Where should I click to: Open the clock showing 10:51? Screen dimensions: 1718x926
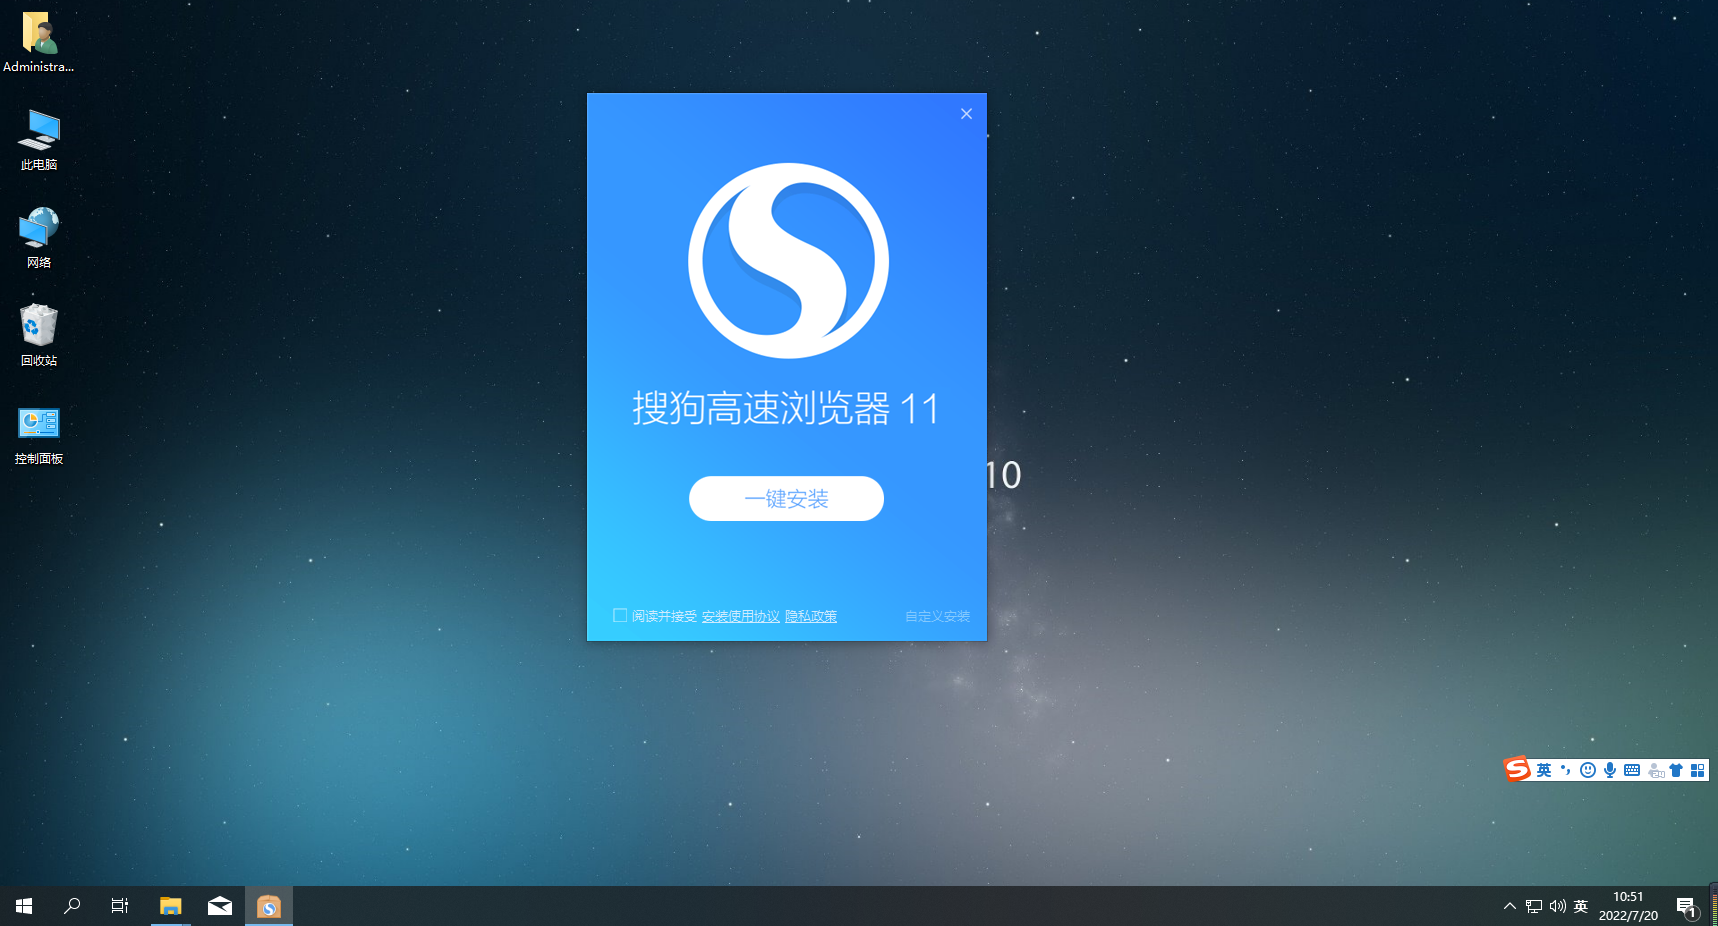pyautogui.click(x=1628, y=906)
